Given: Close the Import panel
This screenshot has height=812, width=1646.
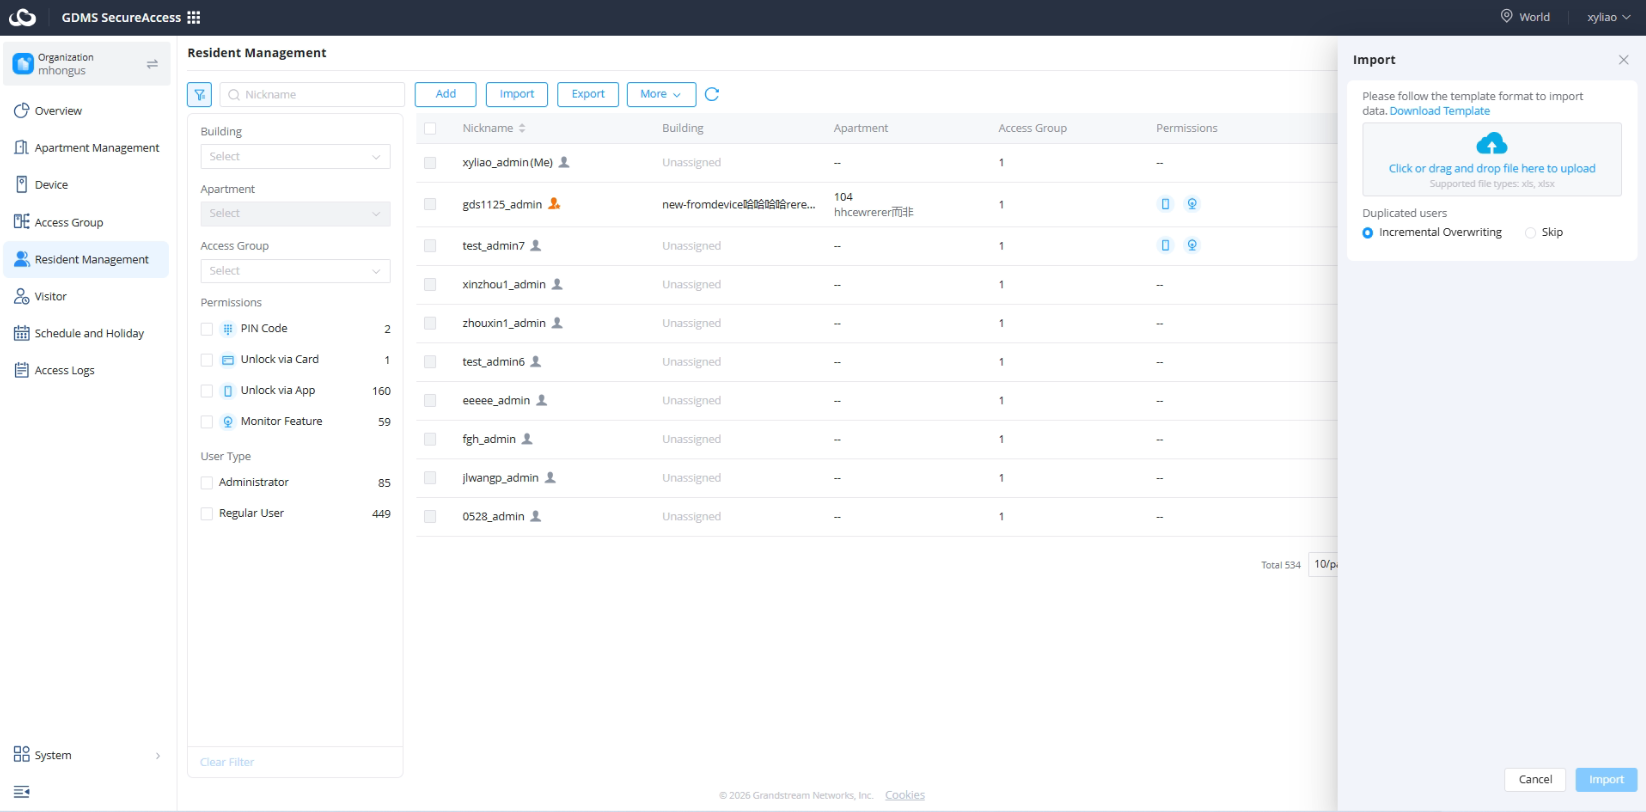Looking at the screenshot, I should 1623,60.
